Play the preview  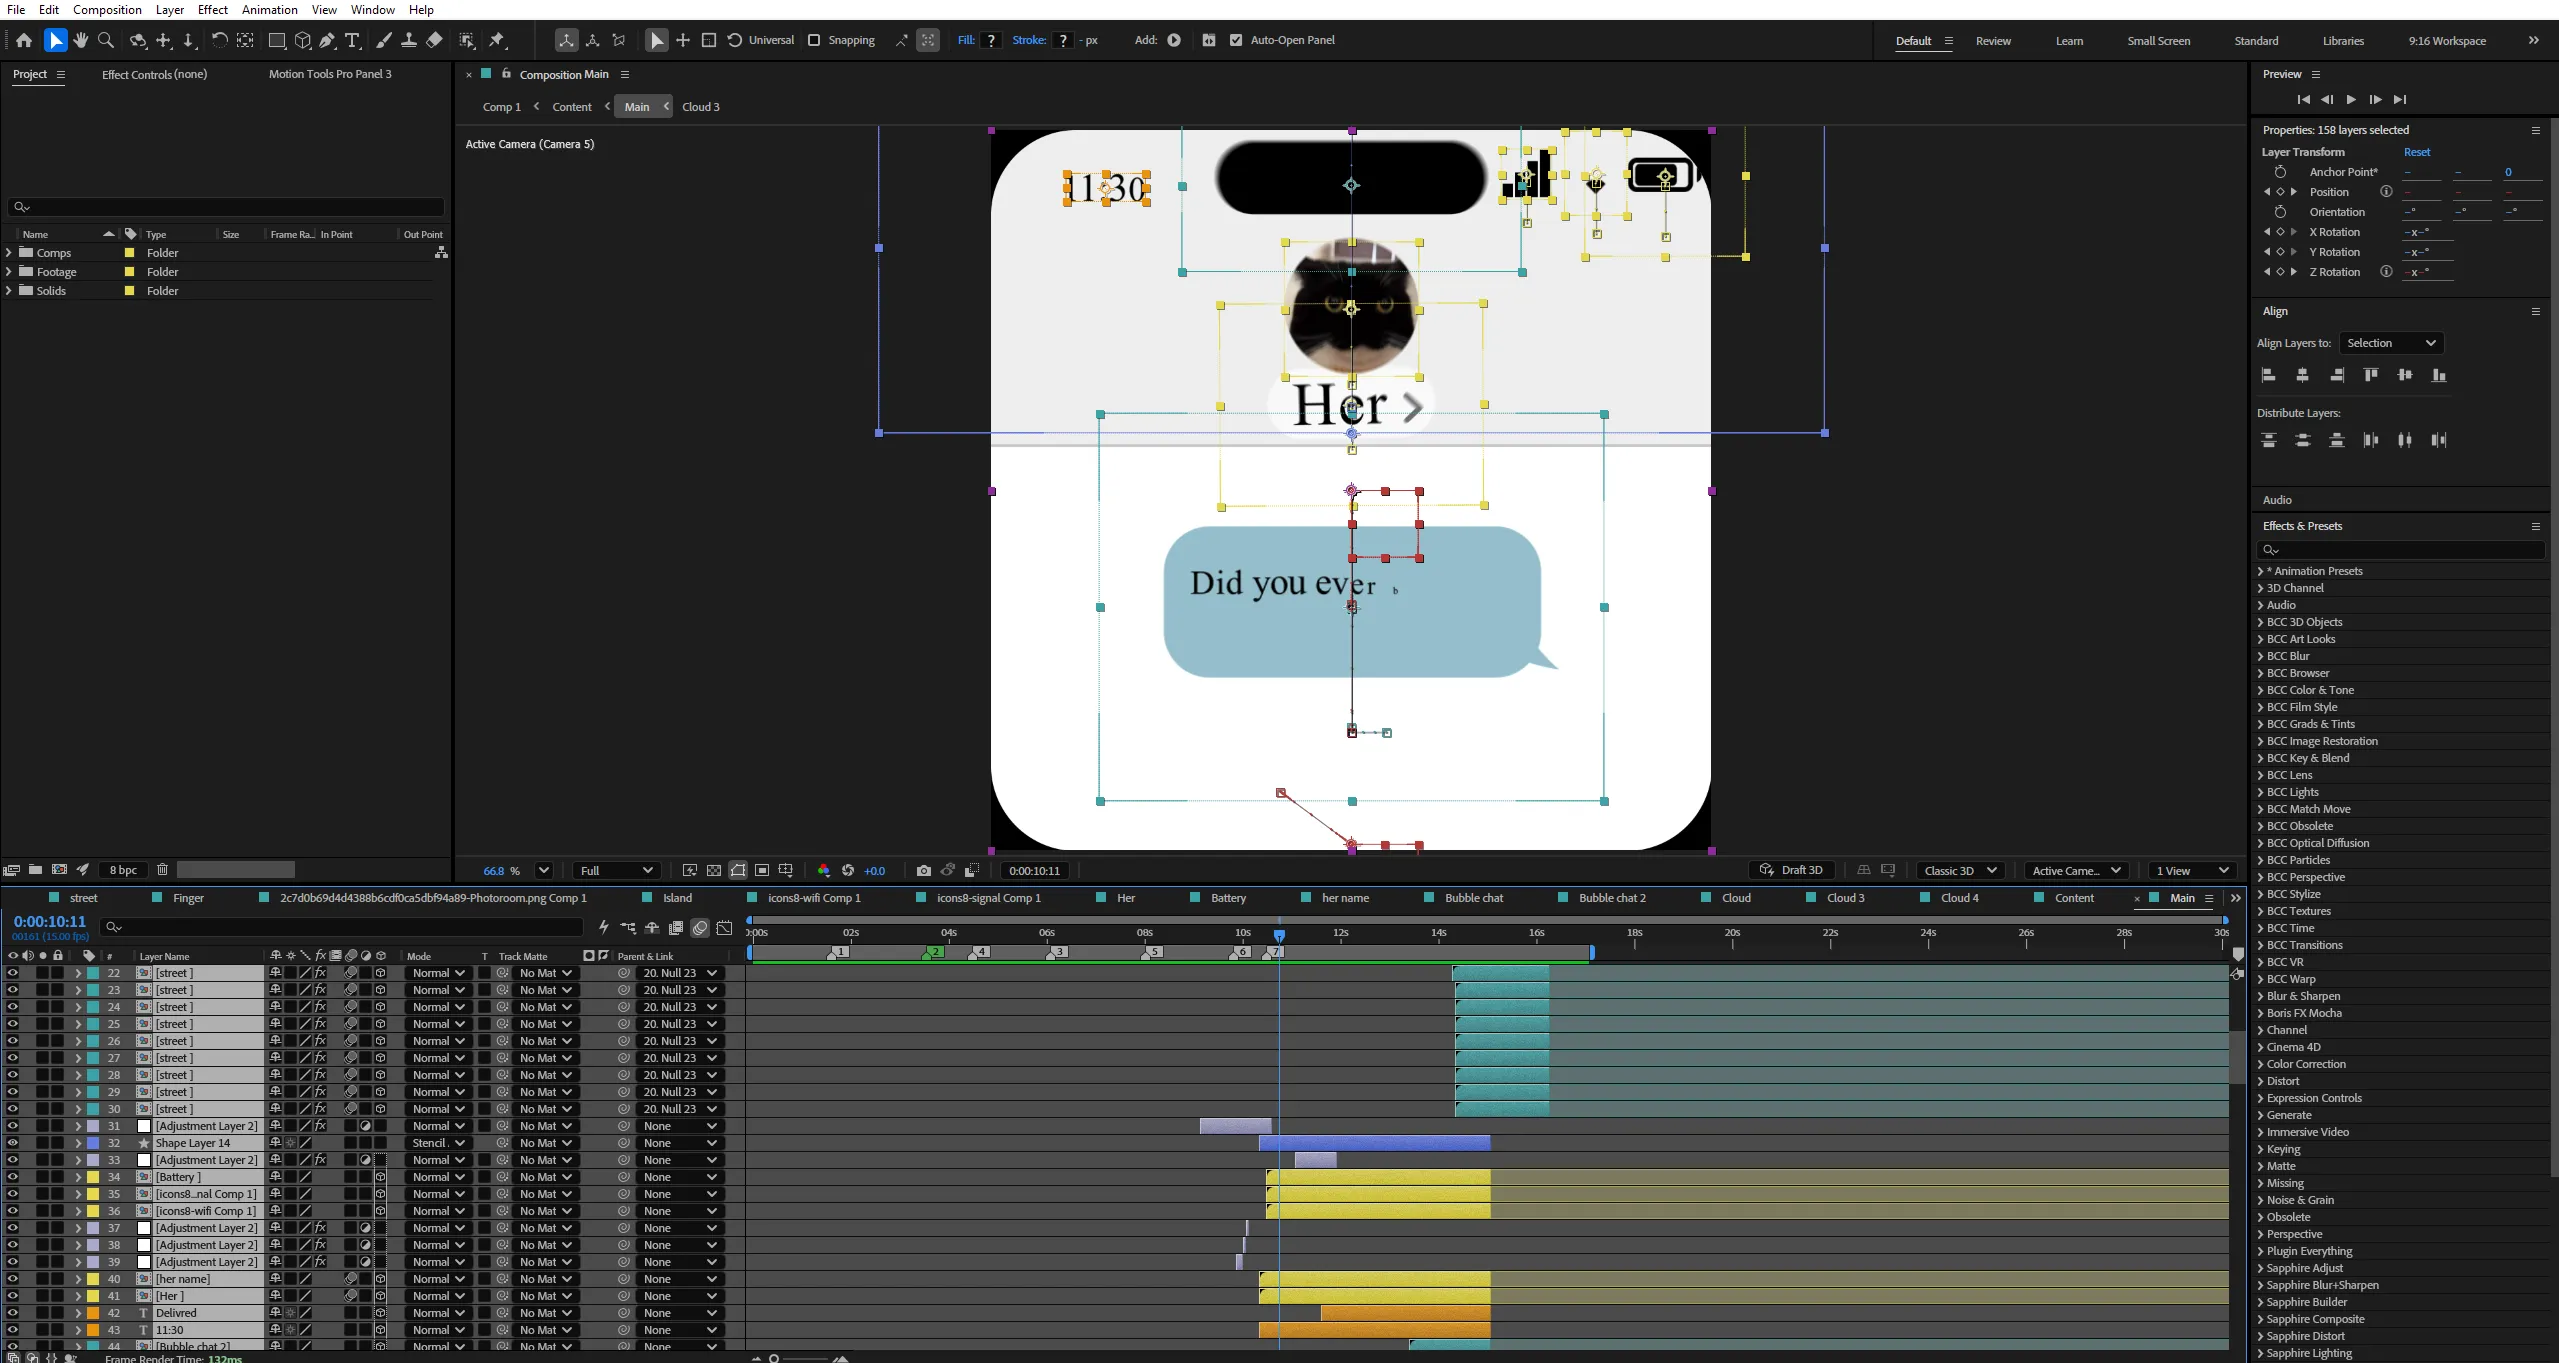[2351, 99]
